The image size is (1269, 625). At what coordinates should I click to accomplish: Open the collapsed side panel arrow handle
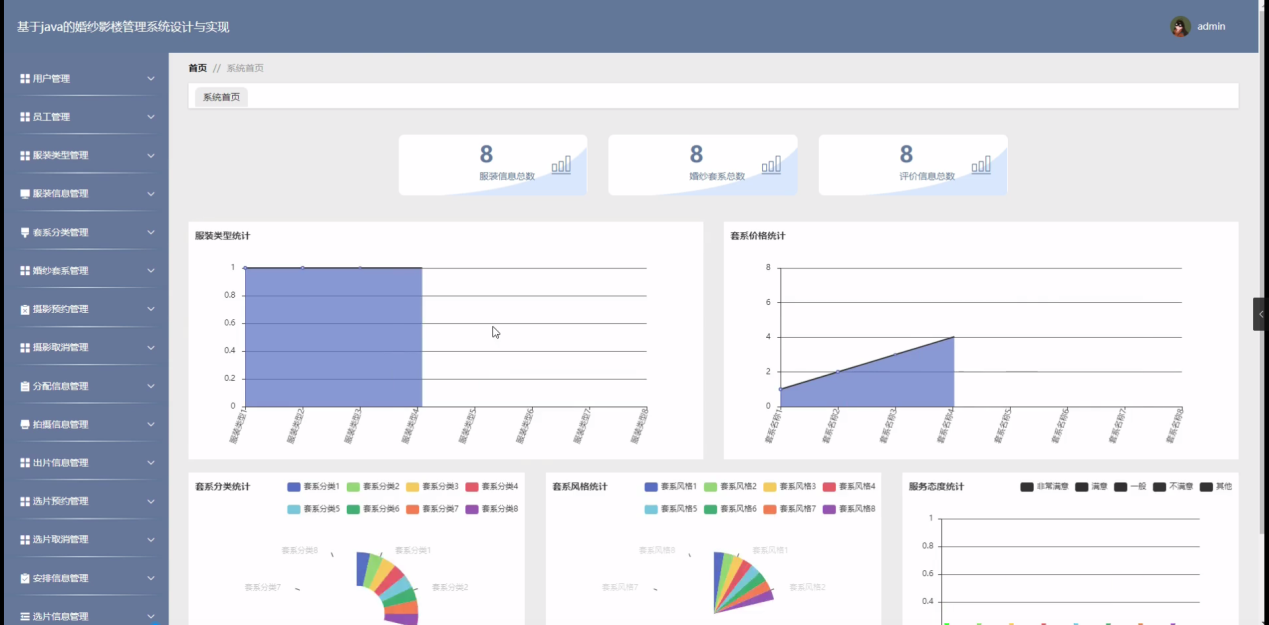1260,314
